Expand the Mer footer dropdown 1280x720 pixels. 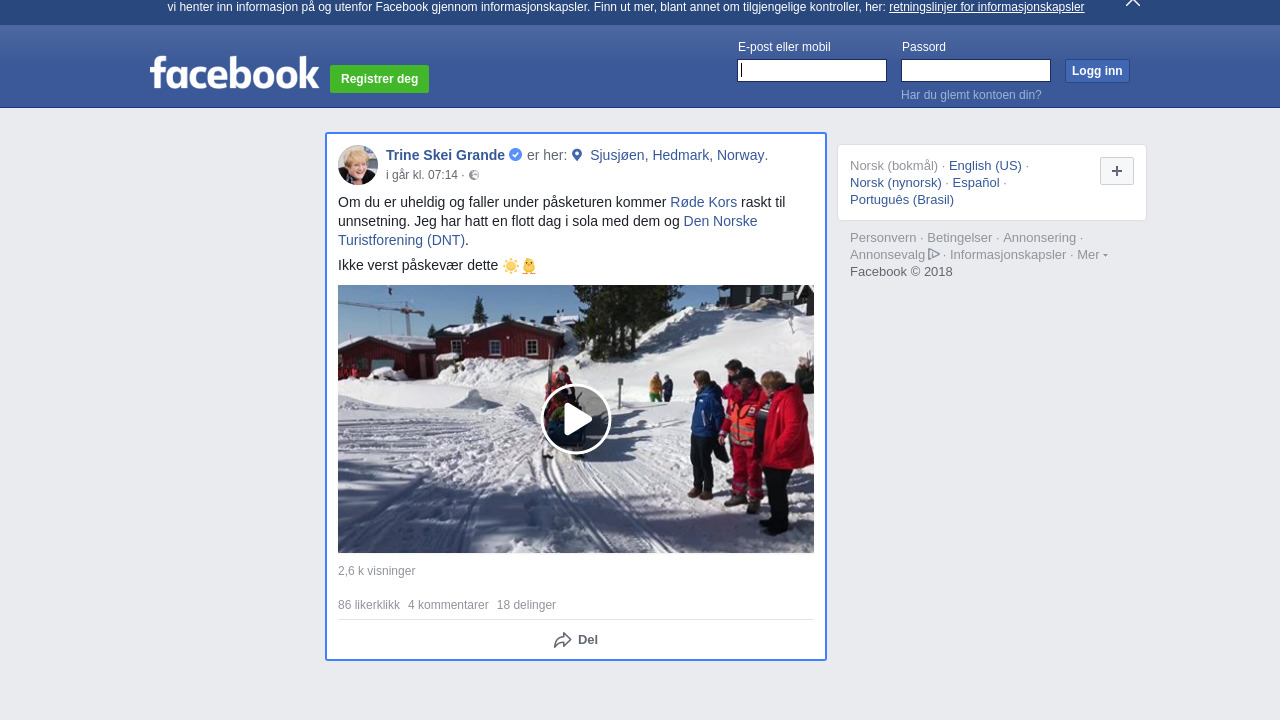[1092, 255]
